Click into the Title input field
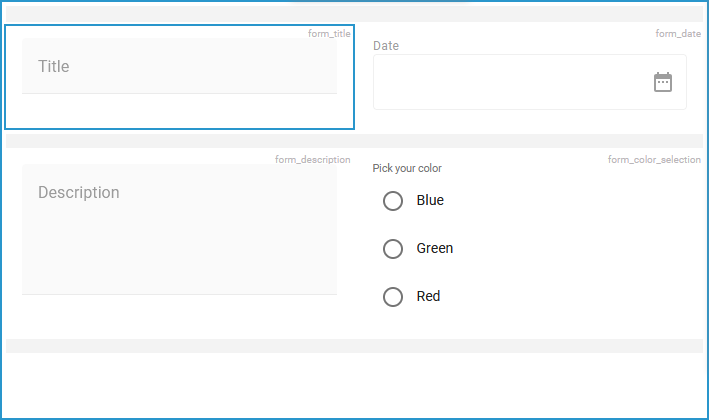This screenshot has width=709, height=420. point(179,66)
